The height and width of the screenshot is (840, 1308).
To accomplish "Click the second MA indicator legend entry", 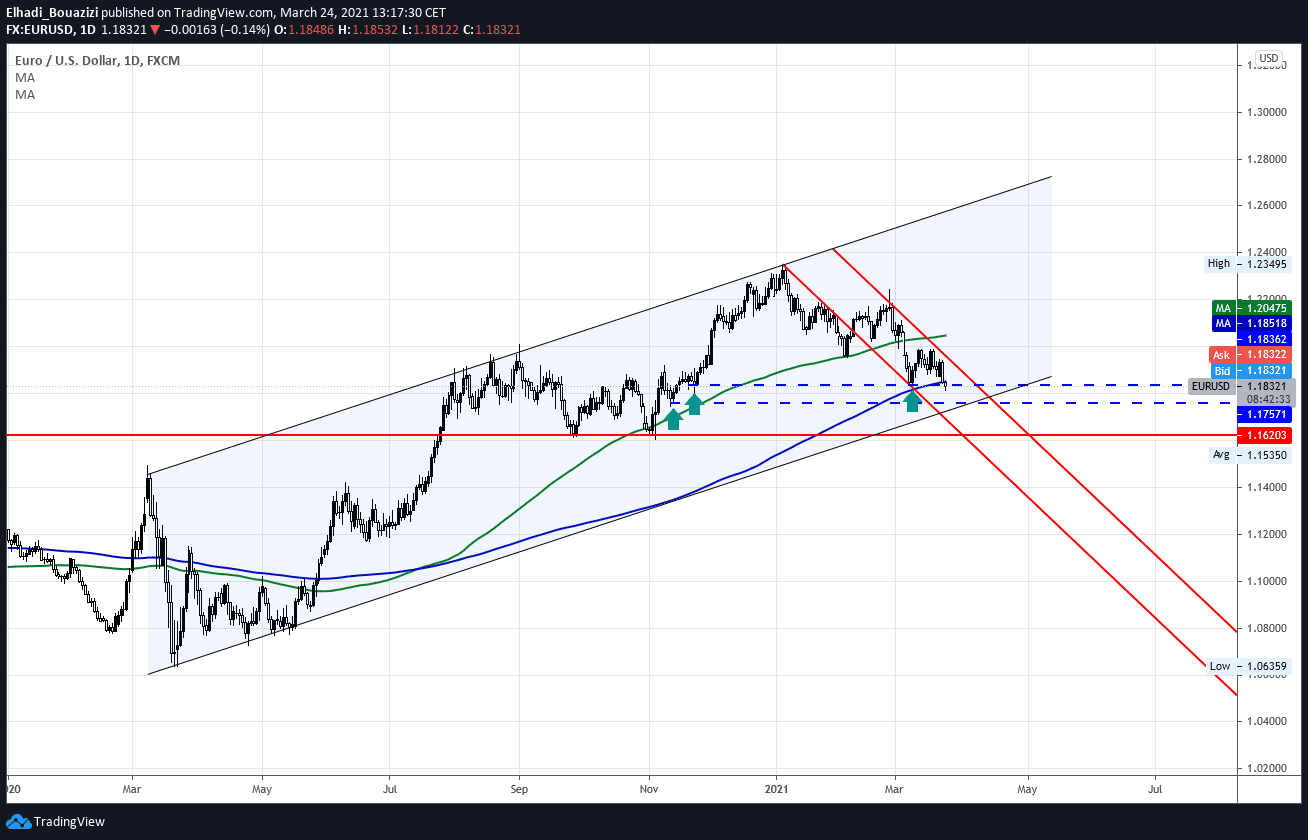I will (24, 94).
